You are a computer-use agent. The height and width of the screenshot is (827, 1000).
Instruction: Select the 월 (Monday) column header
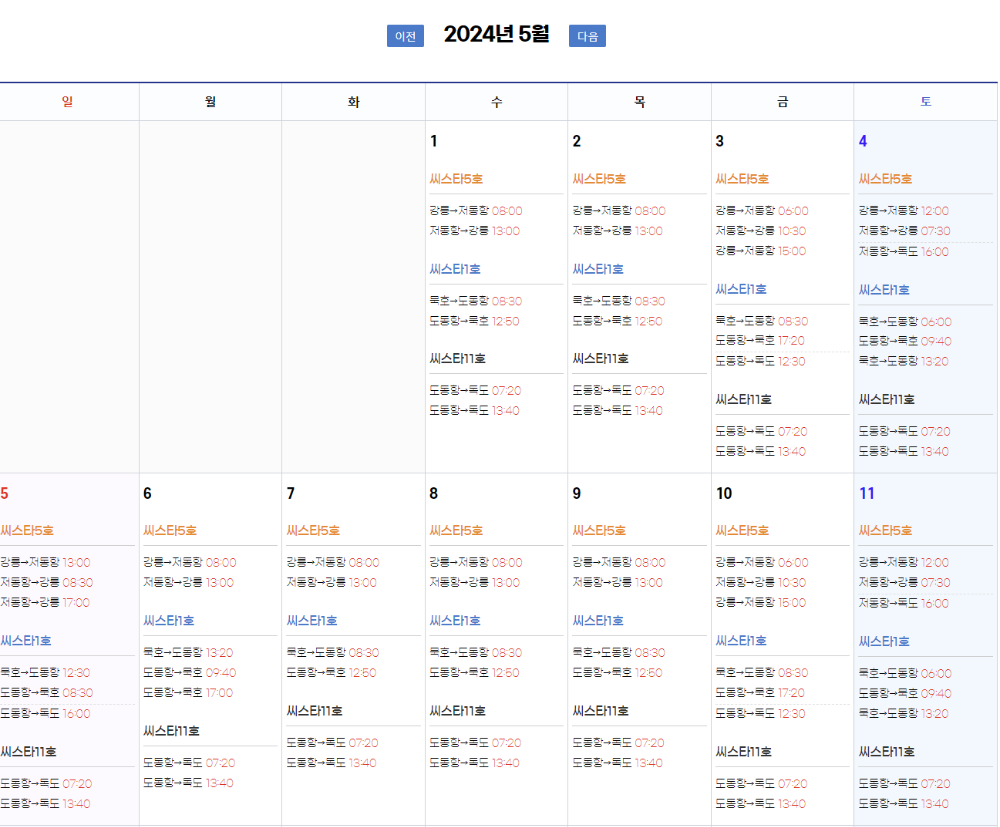(210, 101)
